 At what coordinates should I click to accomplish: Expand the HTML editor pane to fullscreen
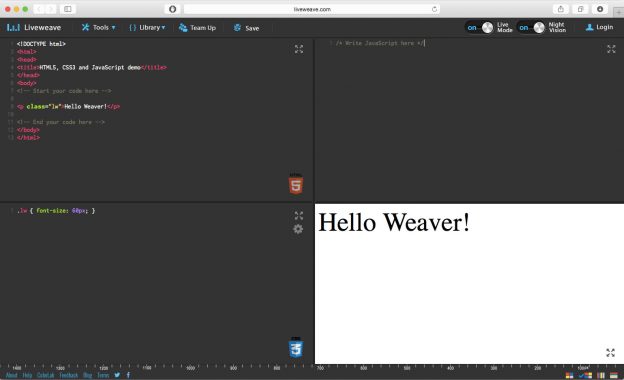click(x=299, y=49)
